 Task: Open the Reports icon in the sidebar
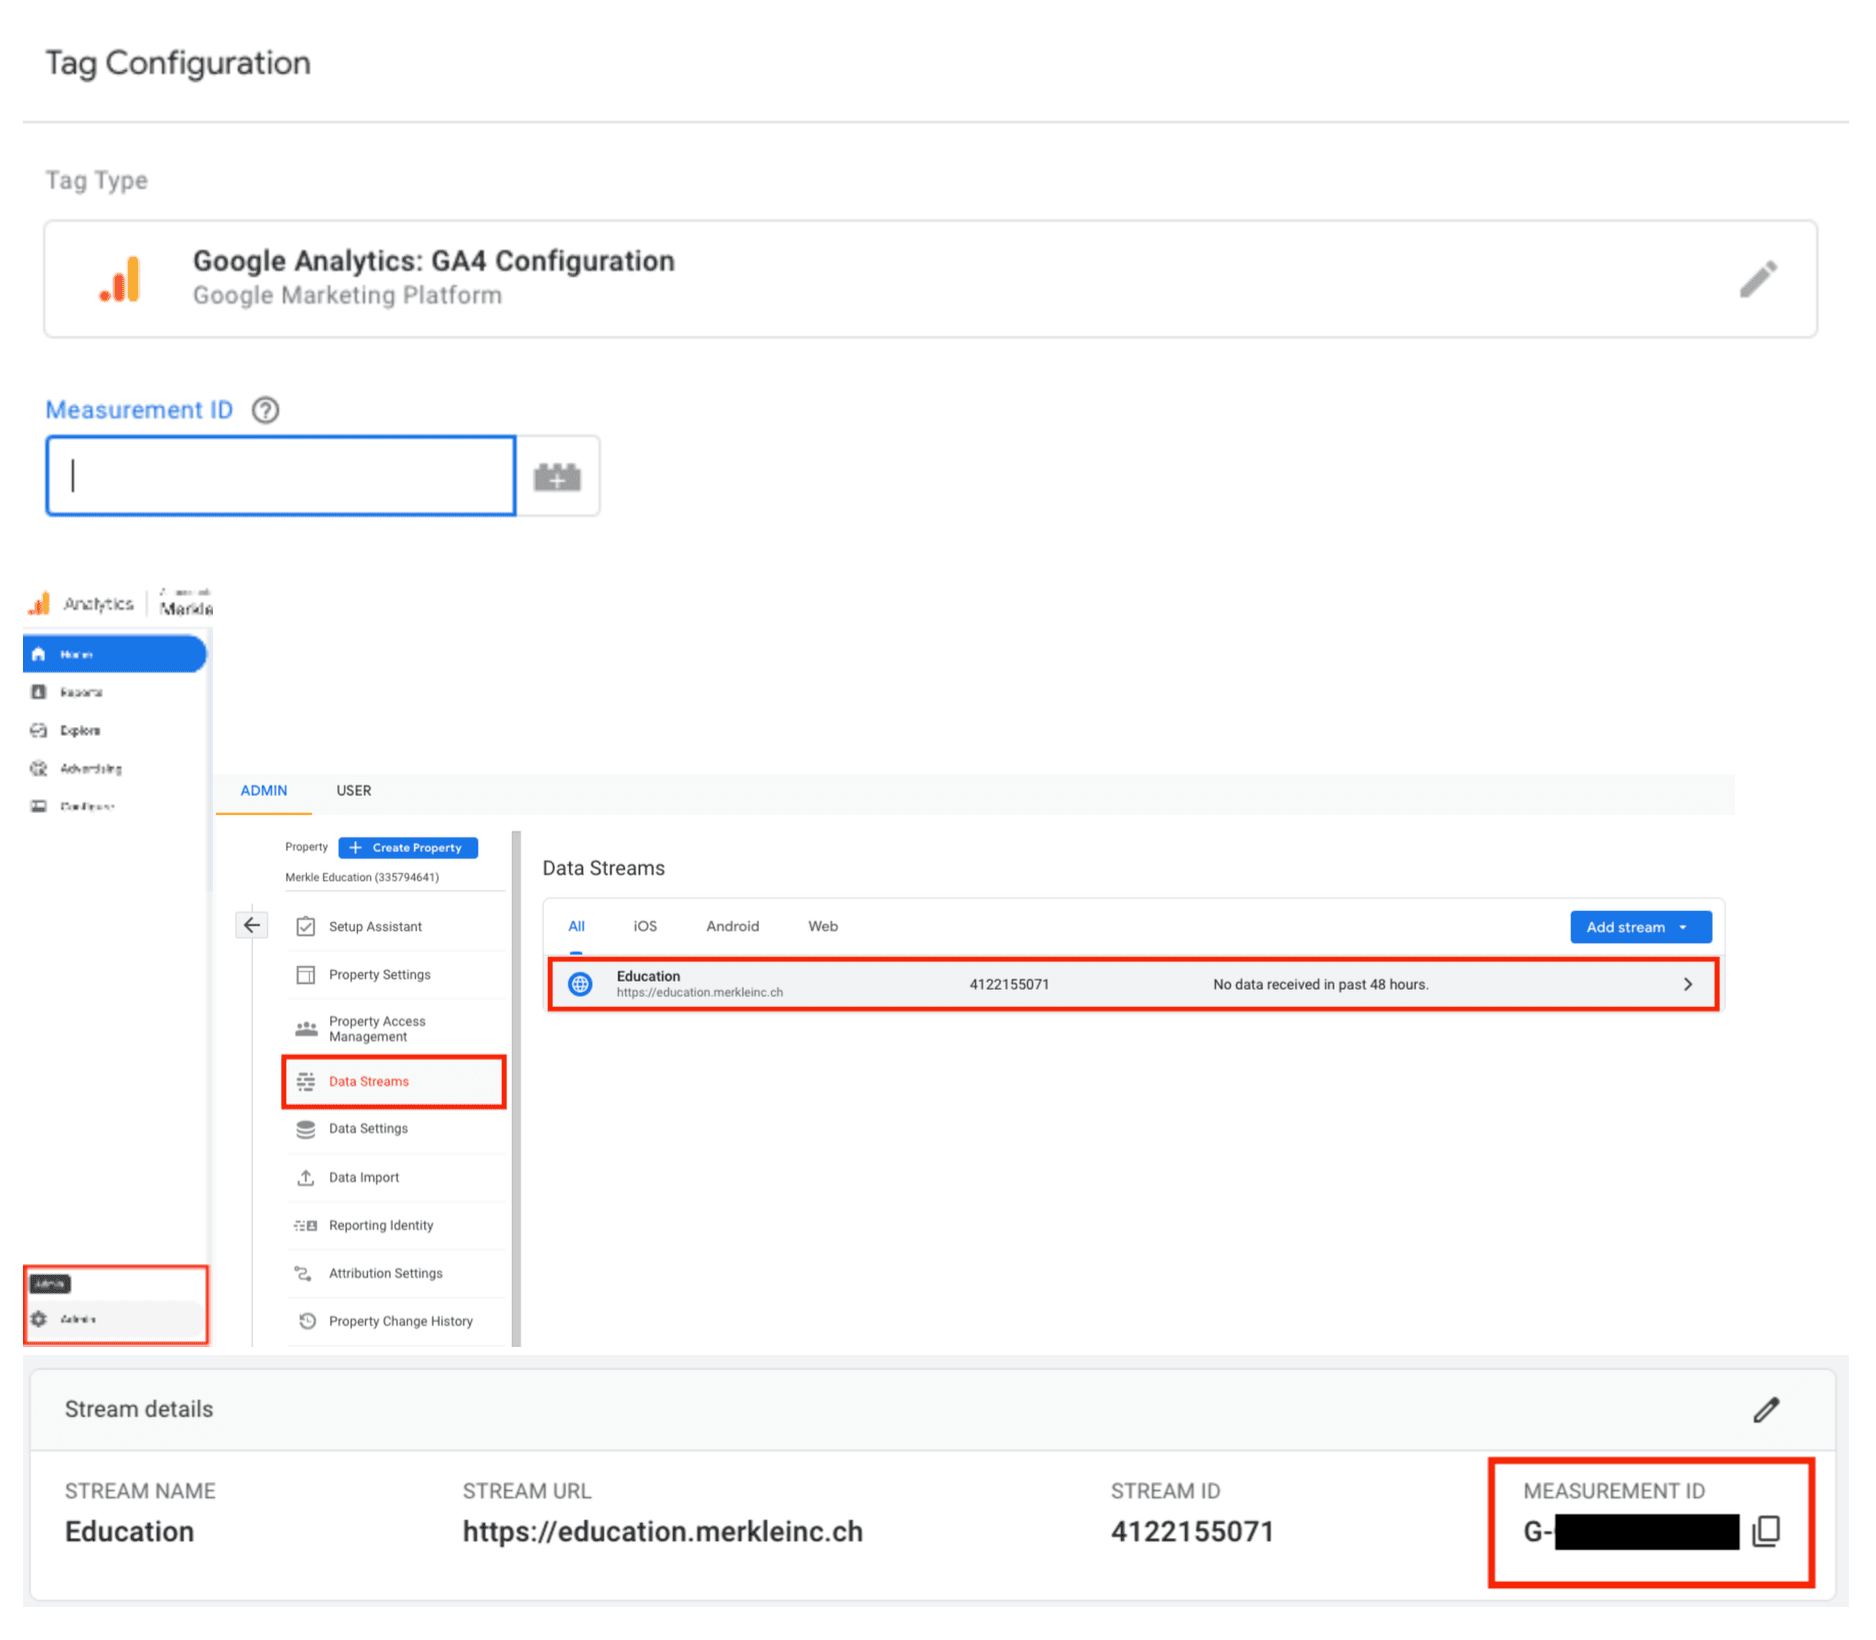point(39,692)
